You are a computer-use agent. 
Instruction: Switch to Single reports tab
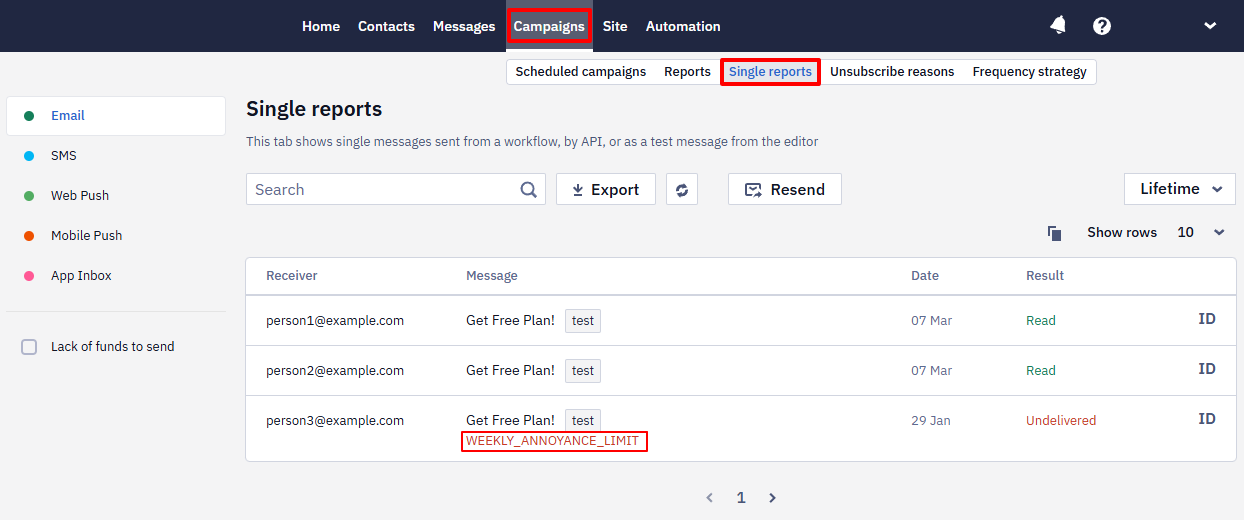770,72
